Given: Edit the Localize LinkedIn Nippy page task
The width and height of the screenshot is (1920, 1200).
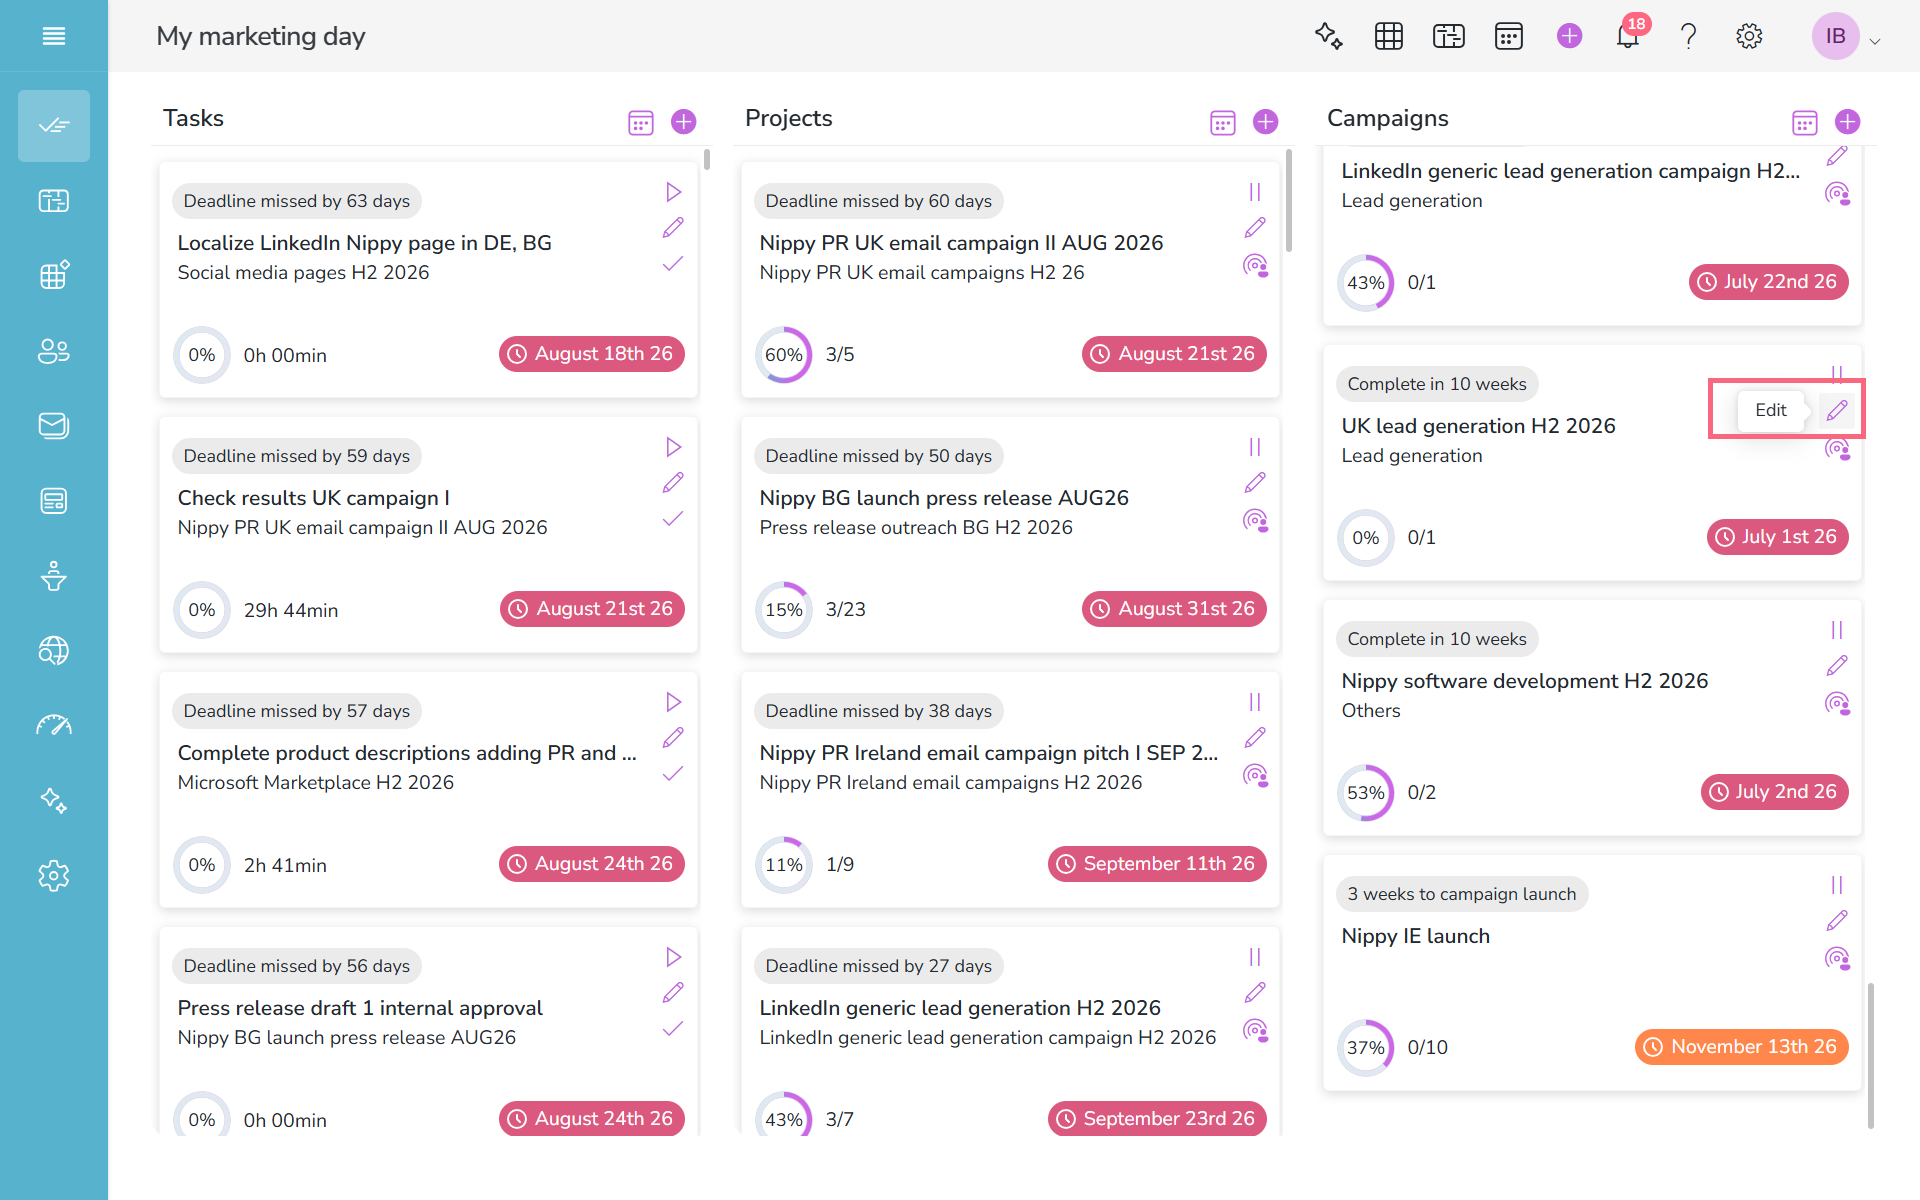Looking at the screenshot, I should (673, 228).
